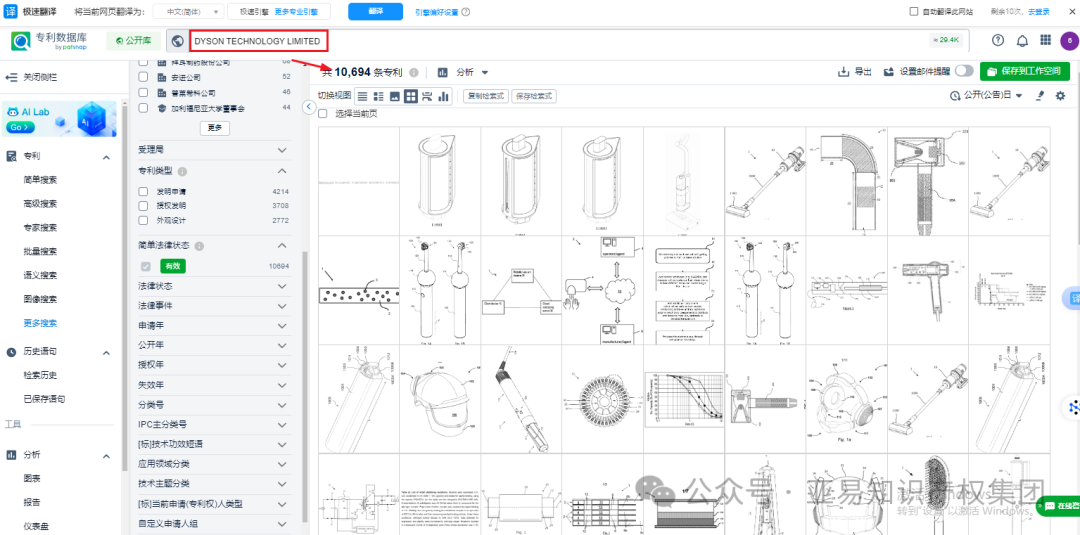Switch to list view icon
This screenshot has height=535, width=1080.
[362, 96]
